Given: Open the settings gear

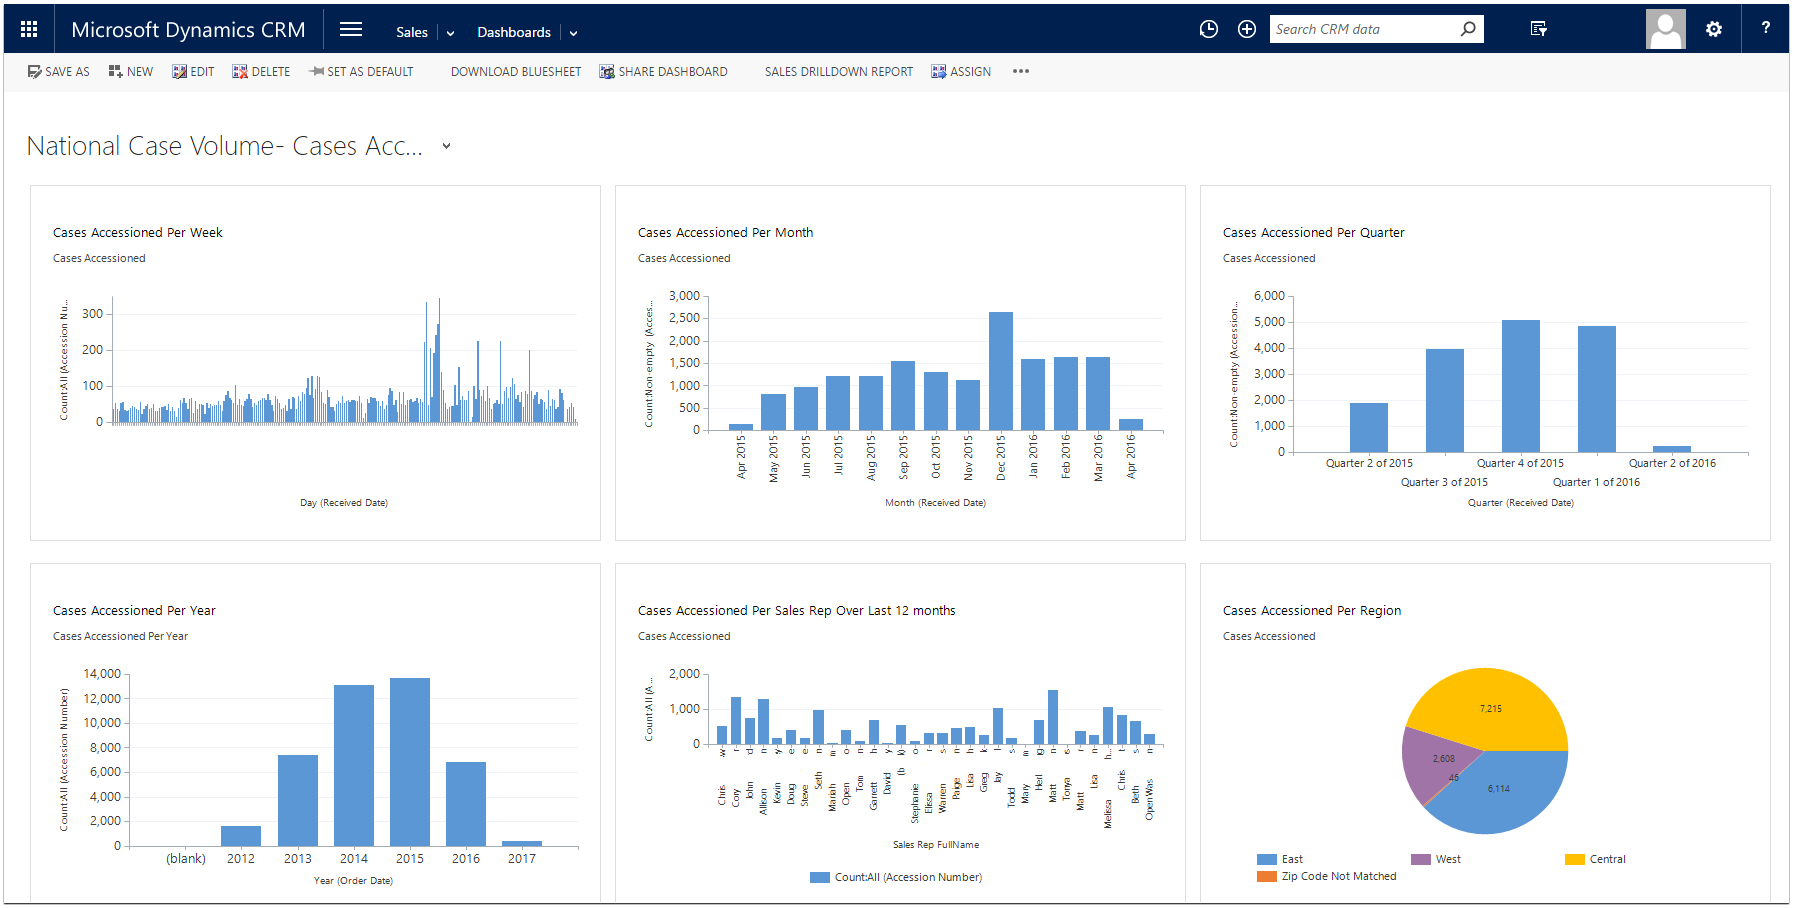Looking at the screenshot, I should [1714, 29].
